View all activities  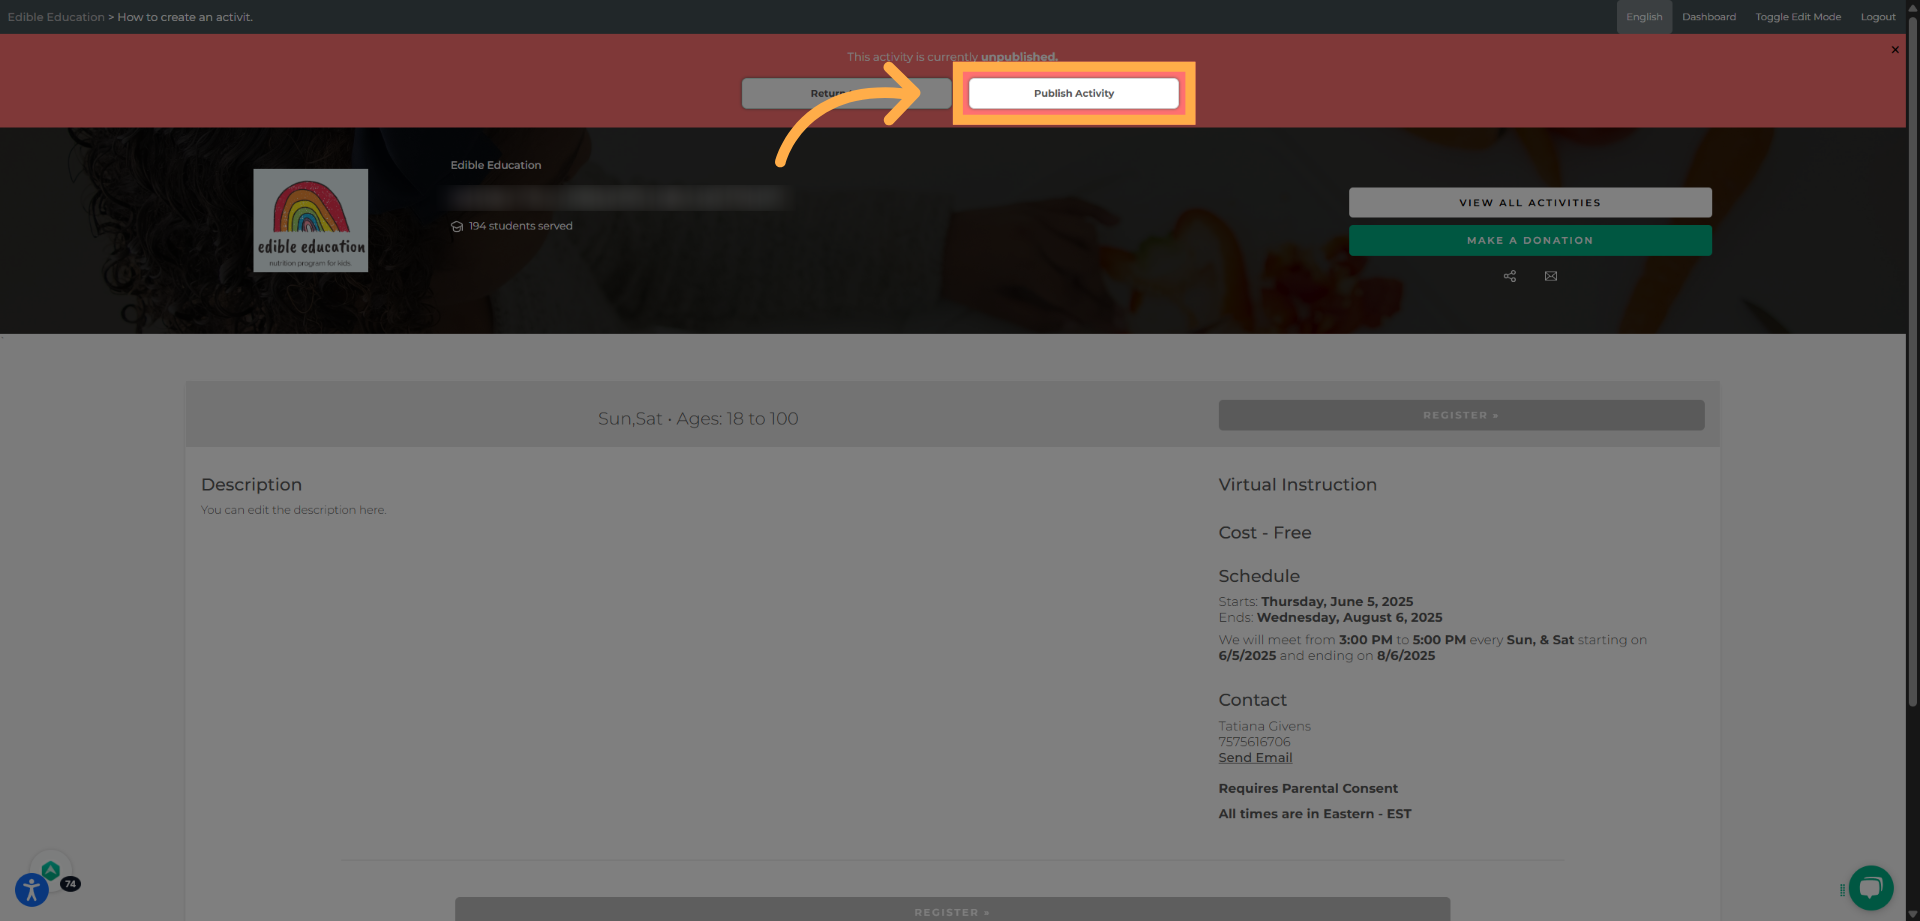click(1530, 202)
